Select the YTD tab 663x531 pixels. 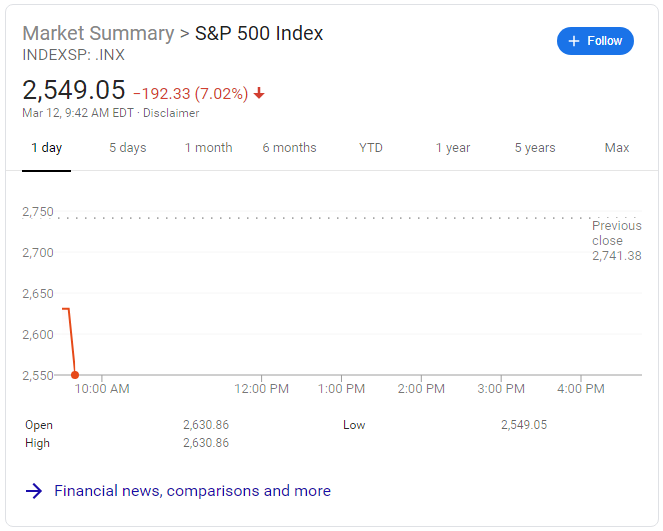point(371,148)
